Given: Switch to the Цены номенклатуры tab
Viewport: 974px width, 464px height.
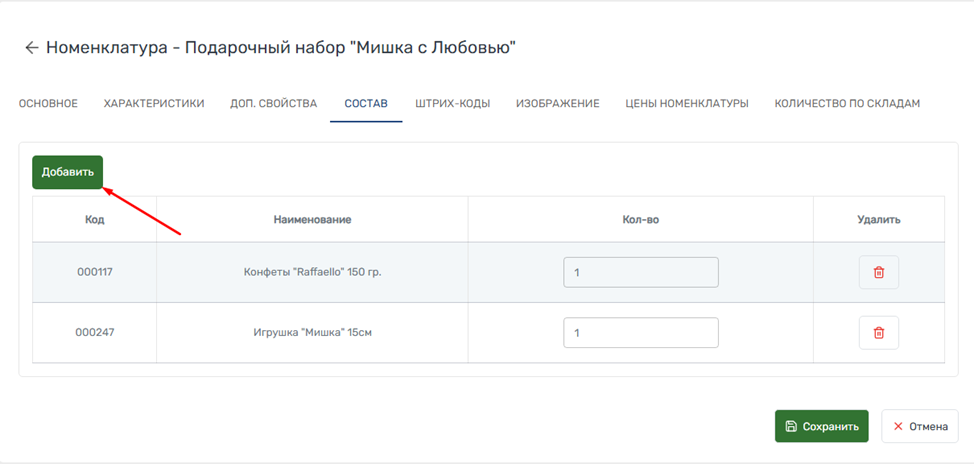Looking at the screenshot, I should coord(687,104).
